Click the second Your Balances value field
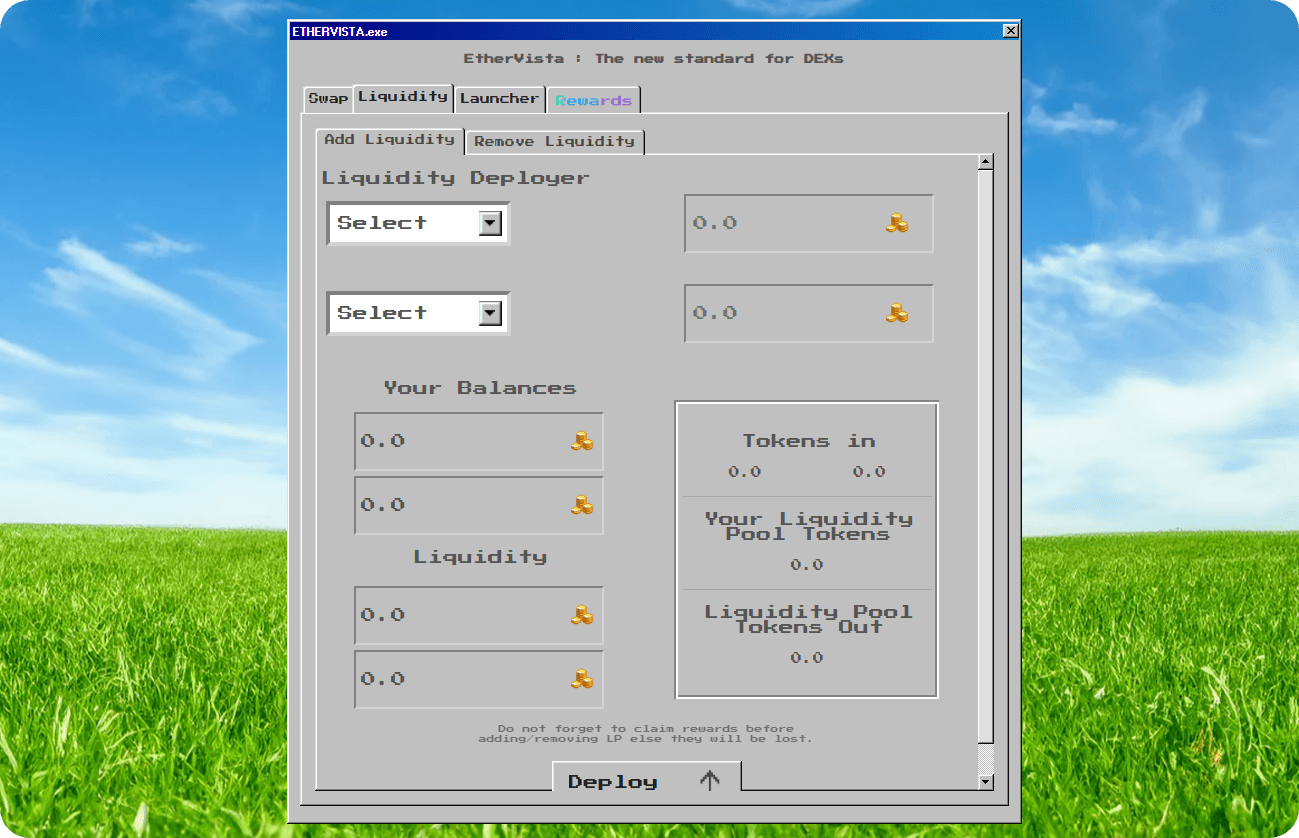Screen dimensions: 1299x838 479,505
